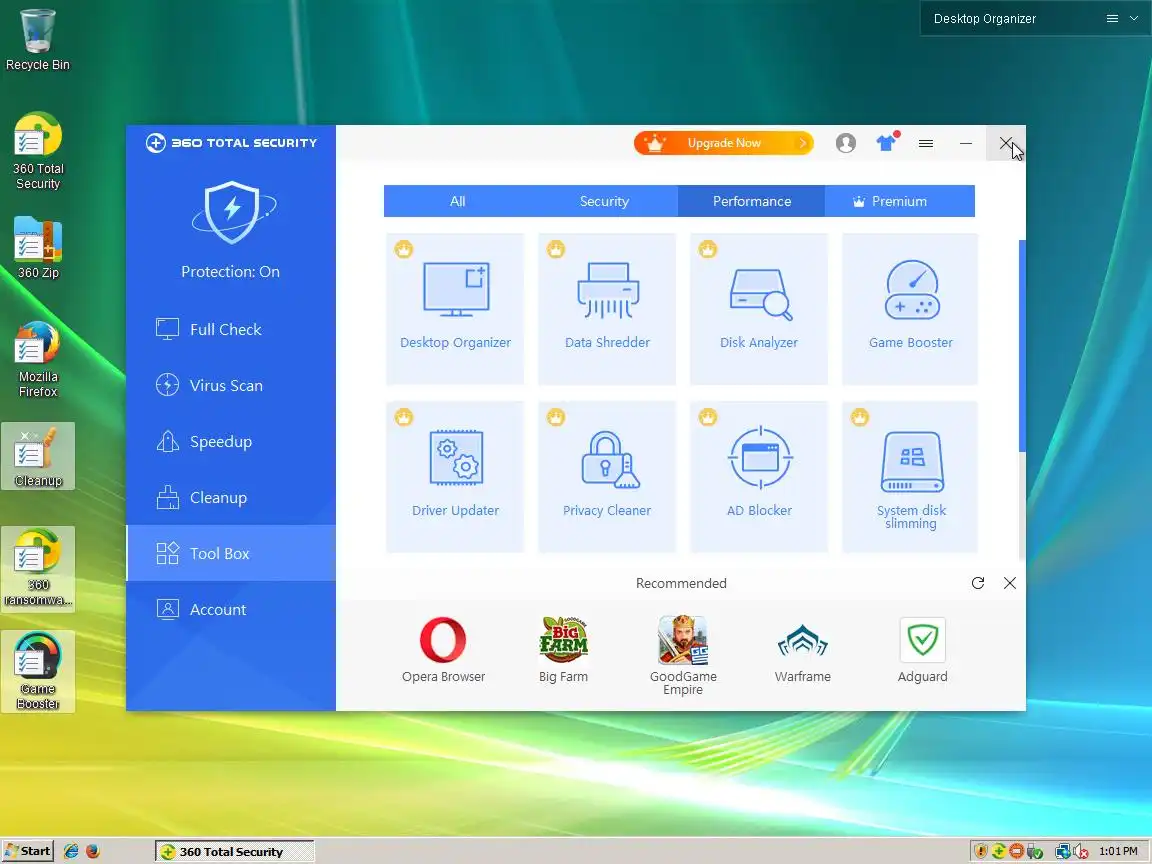The width and height of the screenshot is (1152, 864).
Task: Launch Firefox from the quick launch bar
Action: (93, 851)
